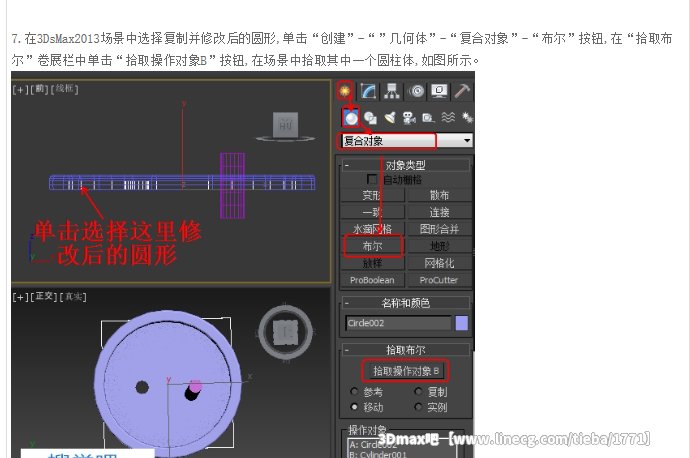The image size is (690, 458).
Task: Open the 真实 shading label menu
Action: [73, 297]
